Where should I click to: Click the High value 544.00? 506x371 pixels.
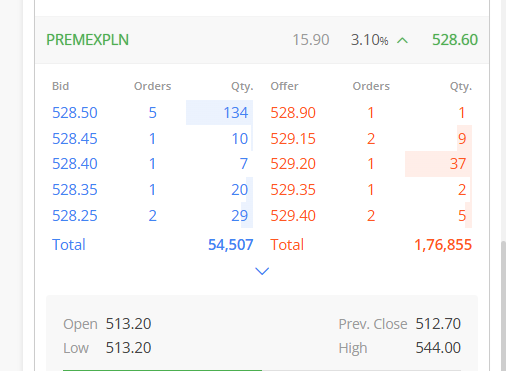438,348
